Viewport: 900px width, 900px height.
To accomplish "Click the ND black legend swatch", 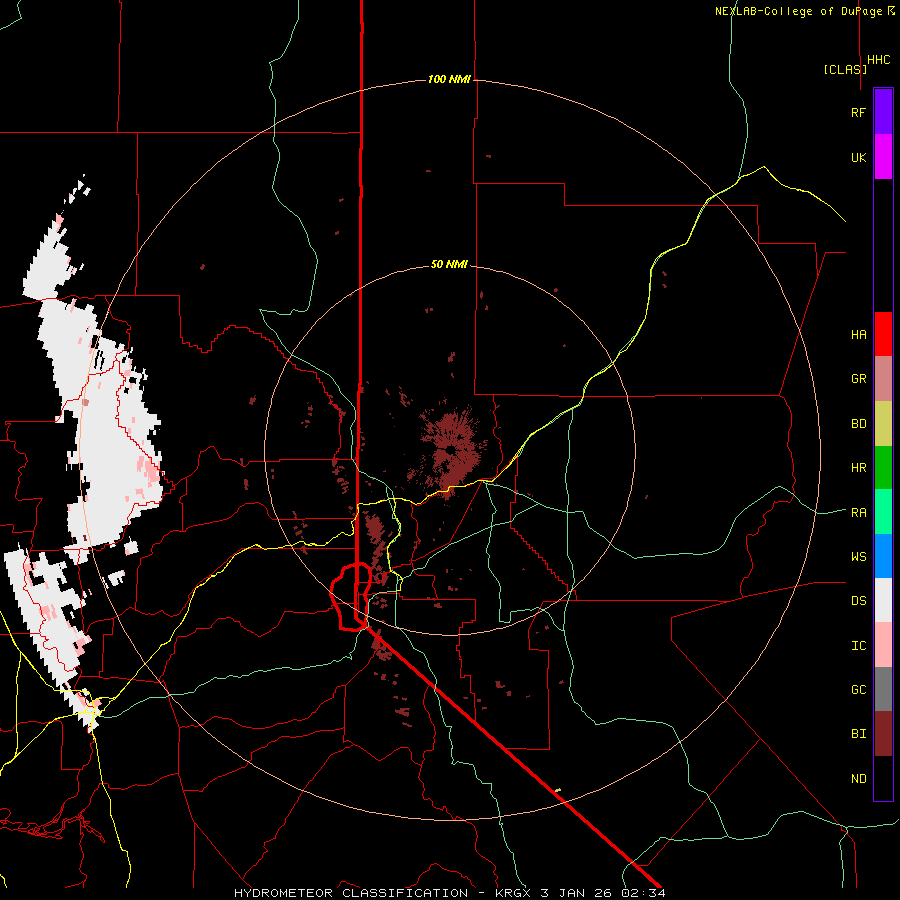I will tap(883, 778).
